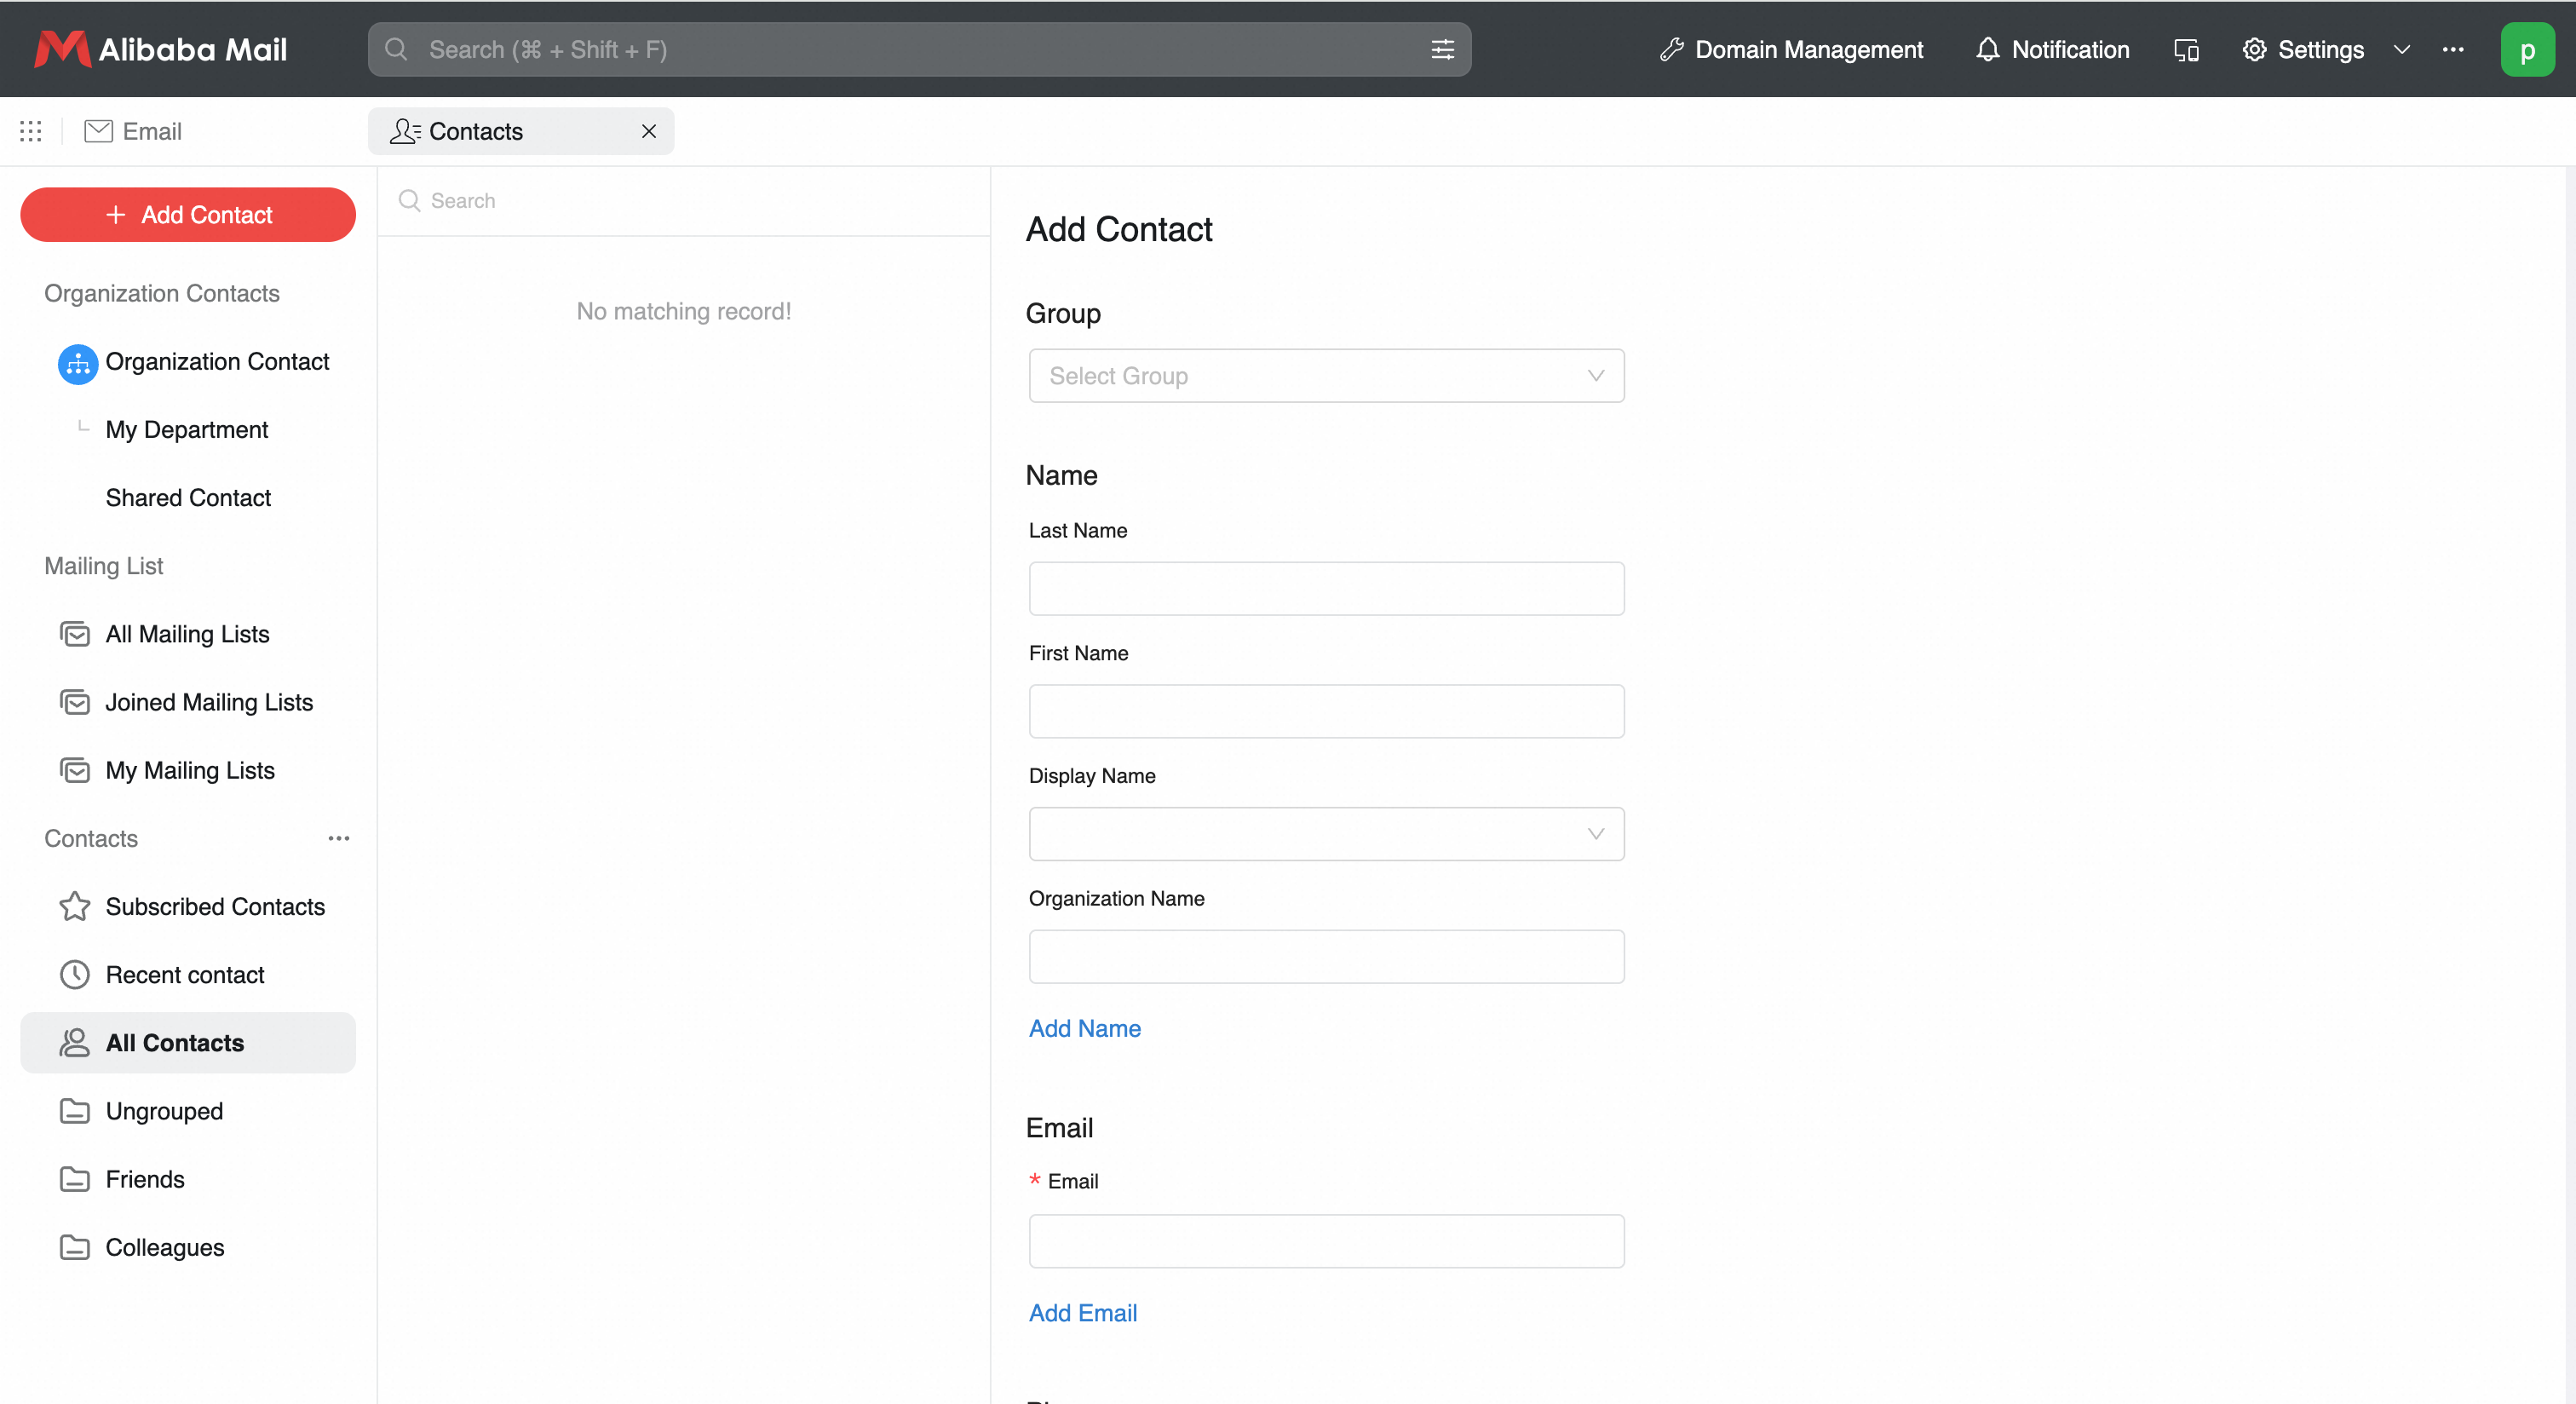2576x1404 pixels.
Task: Open the Friends folder
Action: pos(122,1178)
